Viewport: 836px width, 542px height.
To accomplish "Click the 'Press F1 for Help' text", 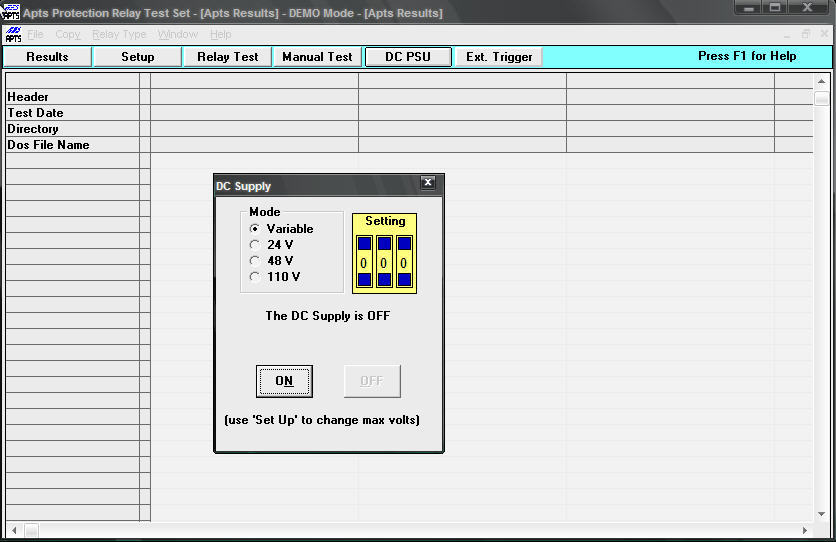I will tap(747, 56).
